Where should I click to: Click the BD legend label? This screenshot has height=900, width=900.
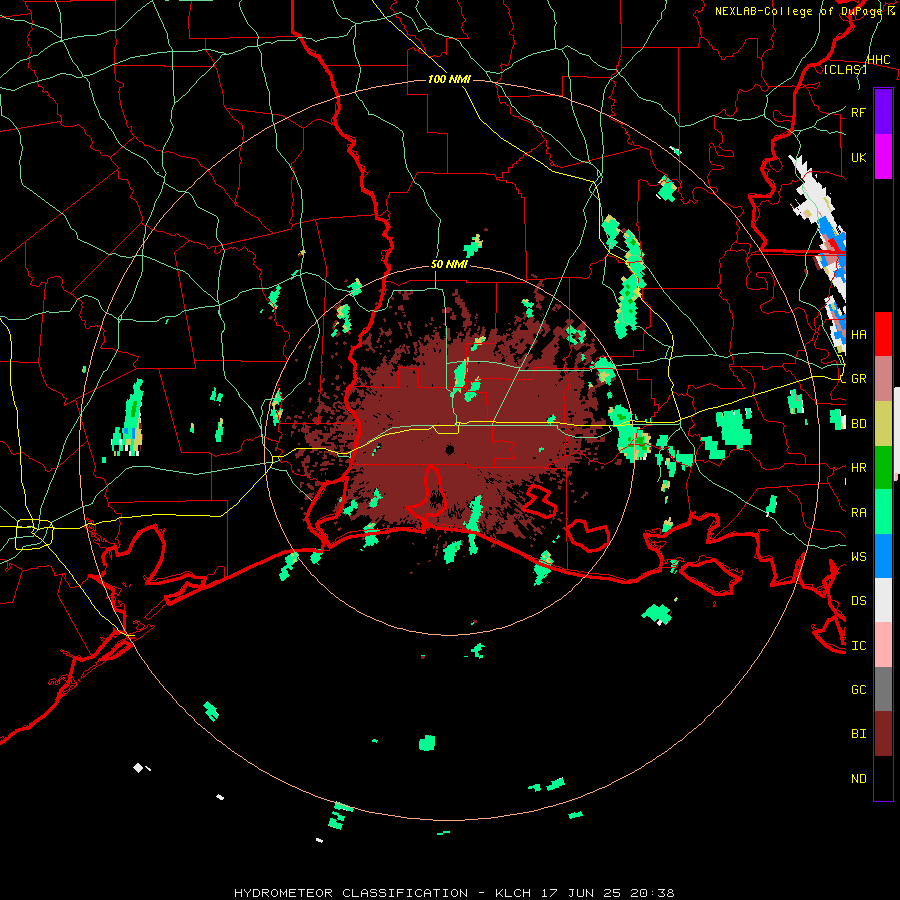tap(858, 424)
